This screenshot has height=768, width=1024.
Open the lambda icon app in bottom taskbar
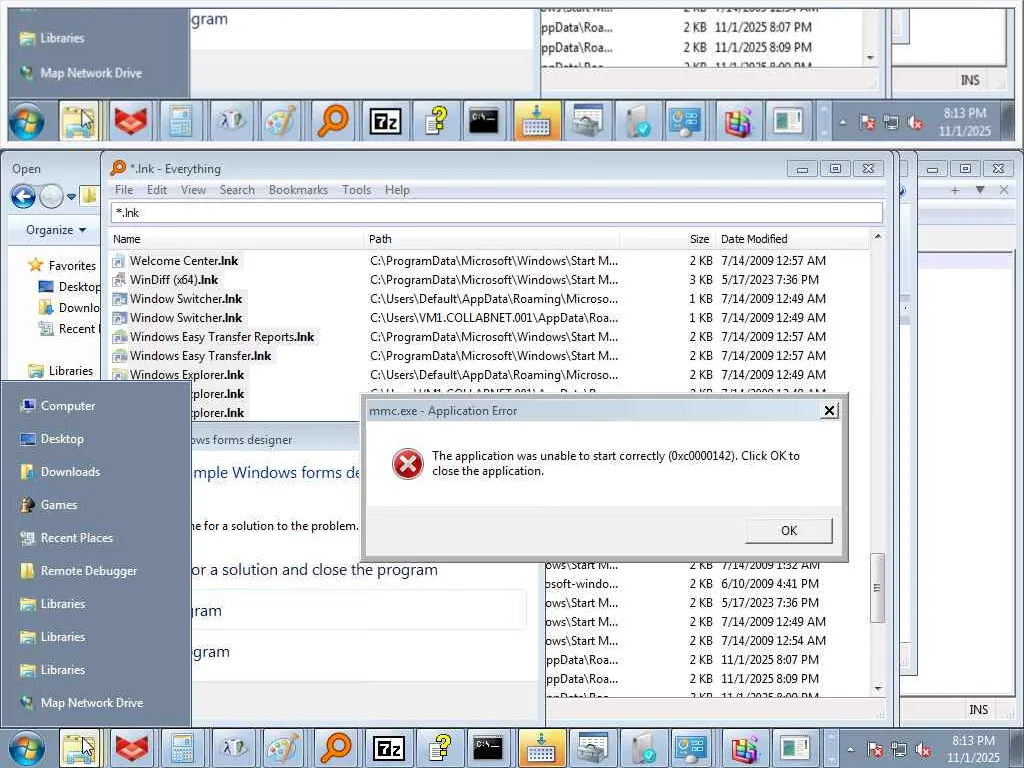pos(233,748)
